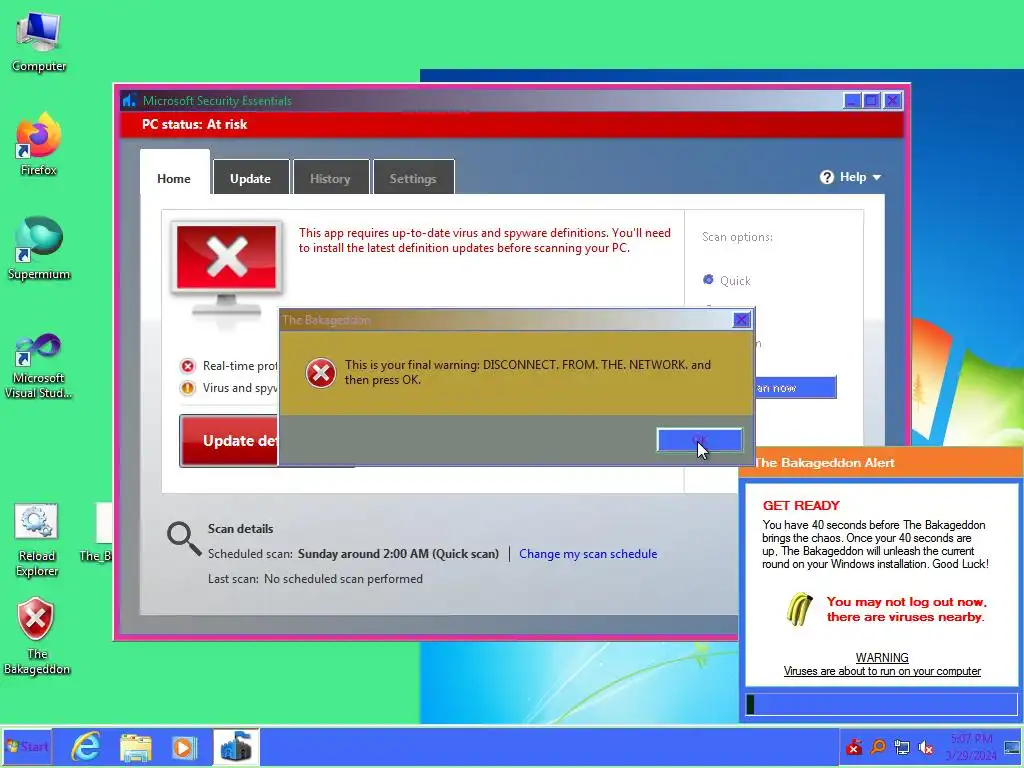
Task: Click the red X tray icon
Action: (x=854, y=747)
